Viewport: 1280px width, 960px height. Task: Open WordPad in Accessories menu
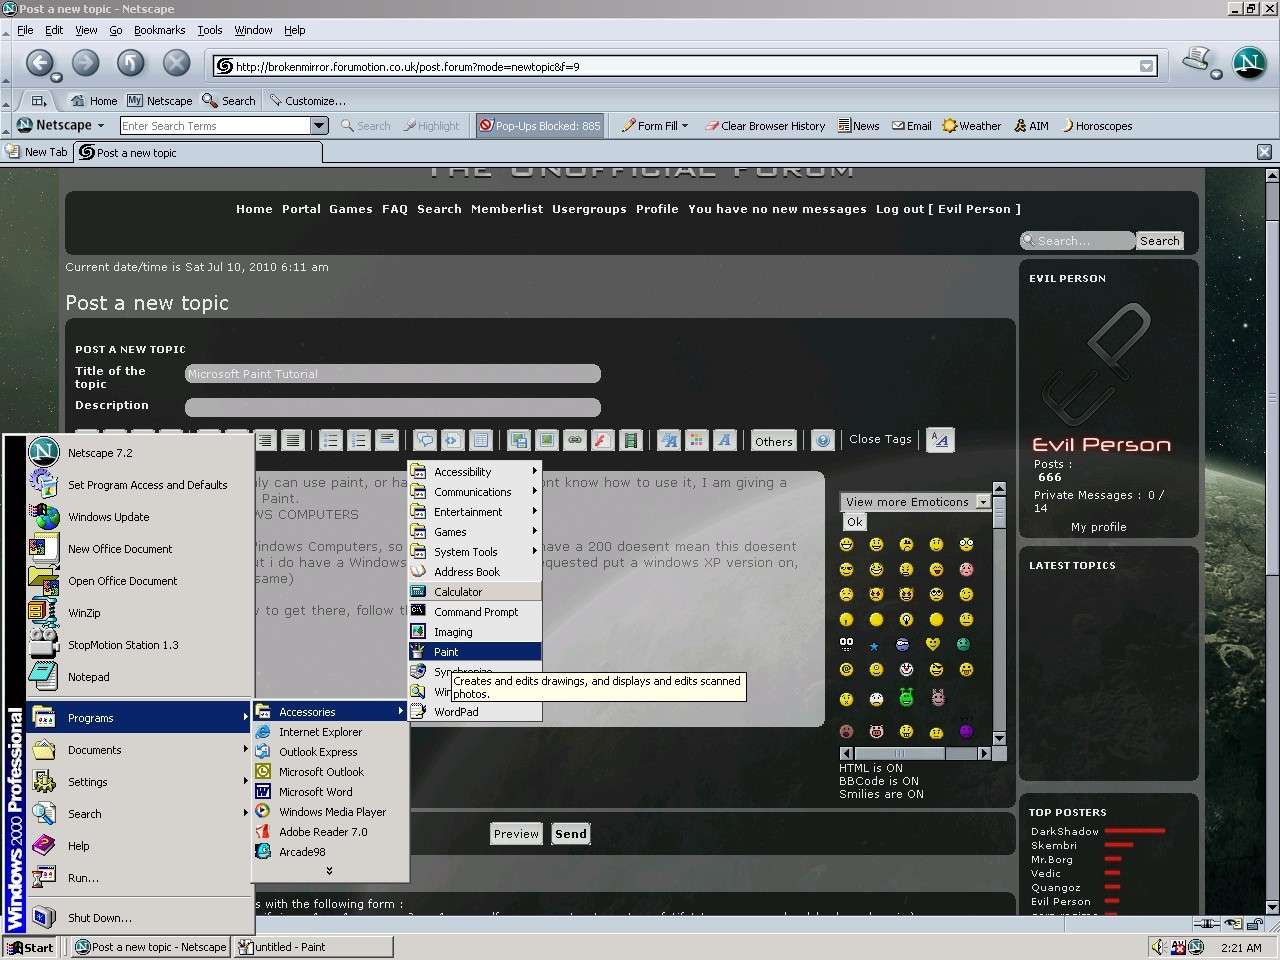point(475,712)
